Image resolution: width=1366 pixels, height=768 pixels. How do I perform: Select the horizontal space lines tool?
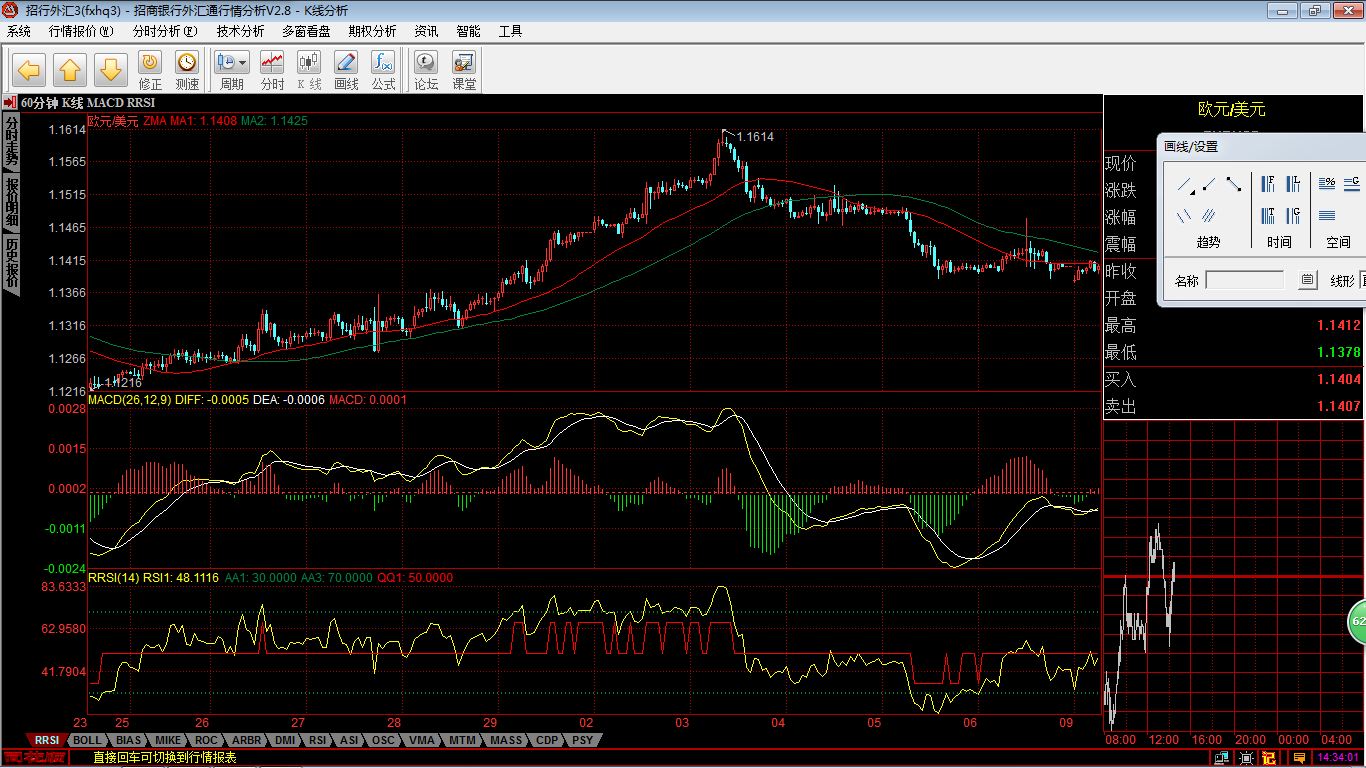point(1327,215)
